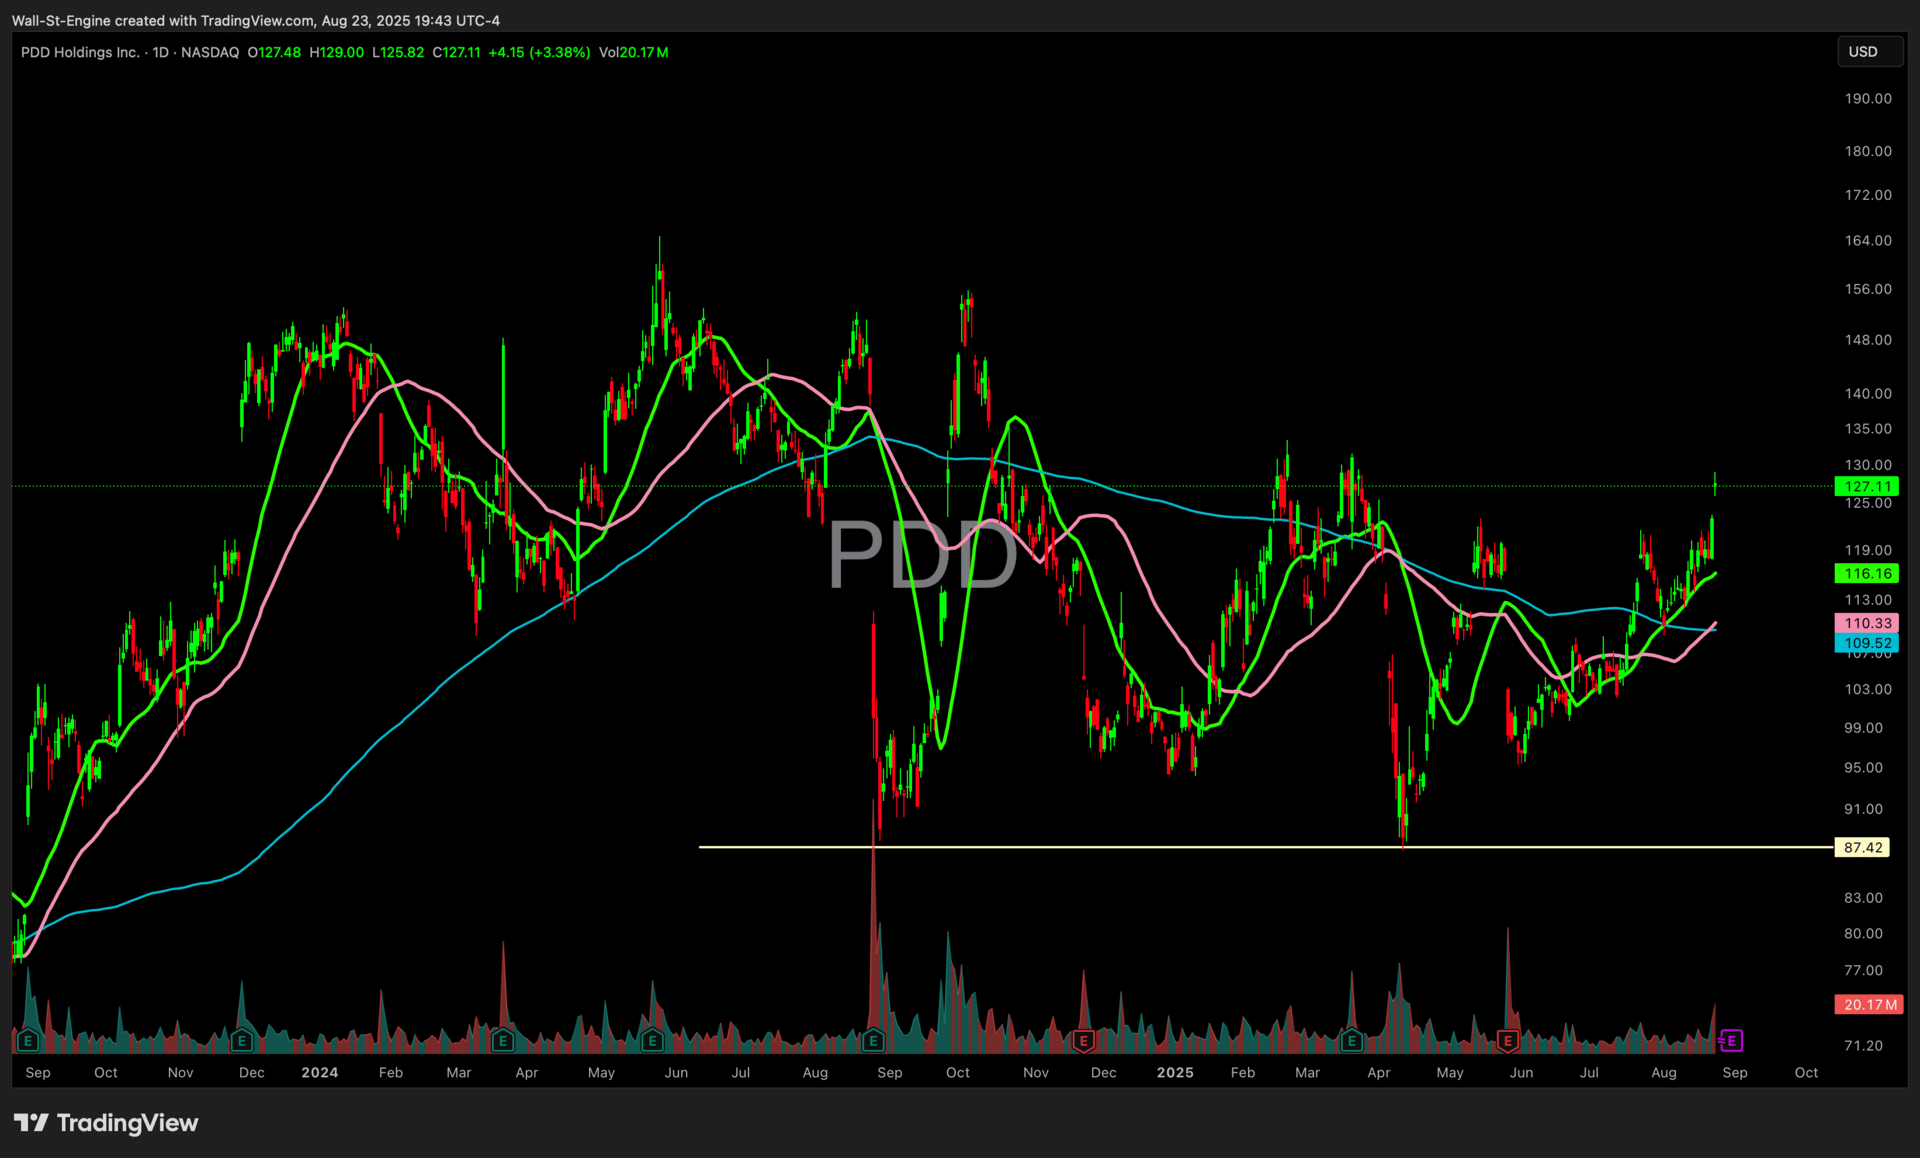This screenshot has width=1920, height=1158.
Task: Click the green earnings marker before April 2025
Action: (1351, 1041)
